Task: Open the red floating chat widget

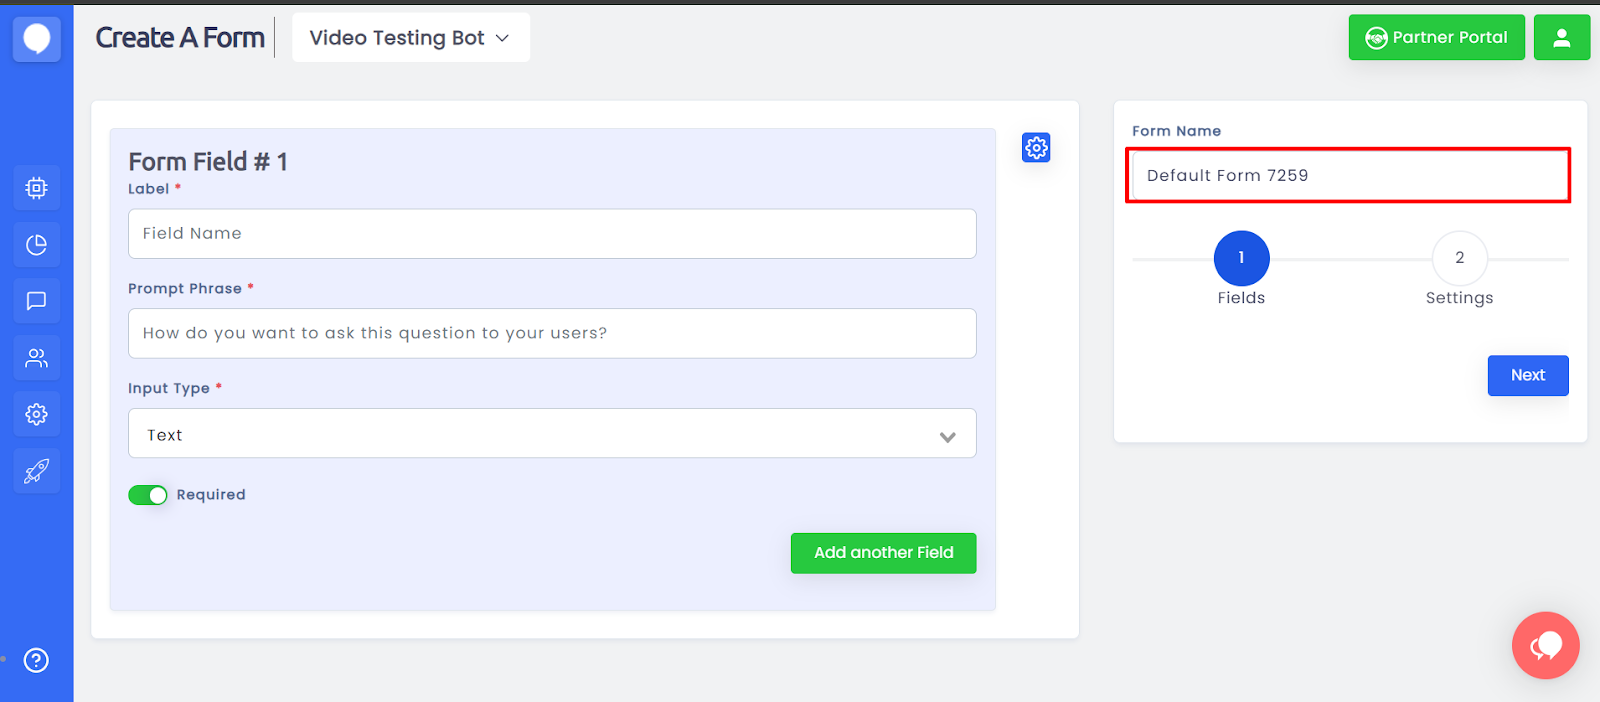Action: pyautogui.click(x=1545, y=645)
